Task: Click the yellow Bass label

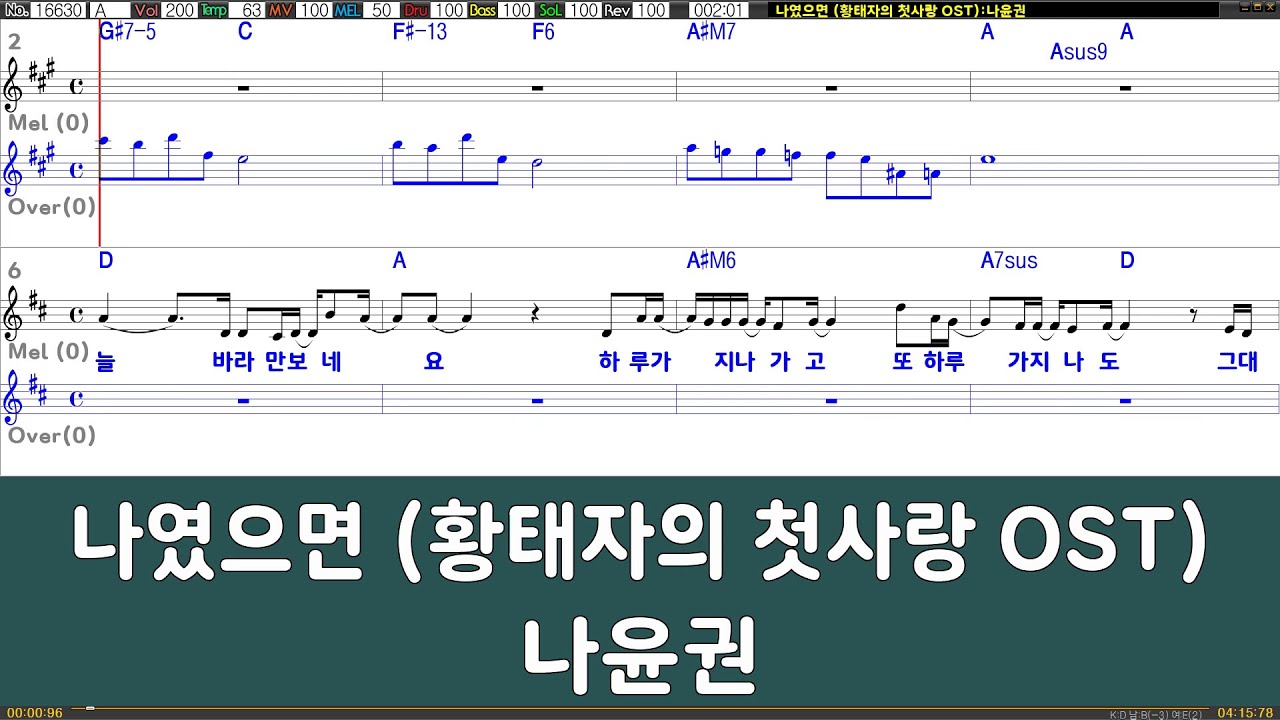Action: pos(482,10)
